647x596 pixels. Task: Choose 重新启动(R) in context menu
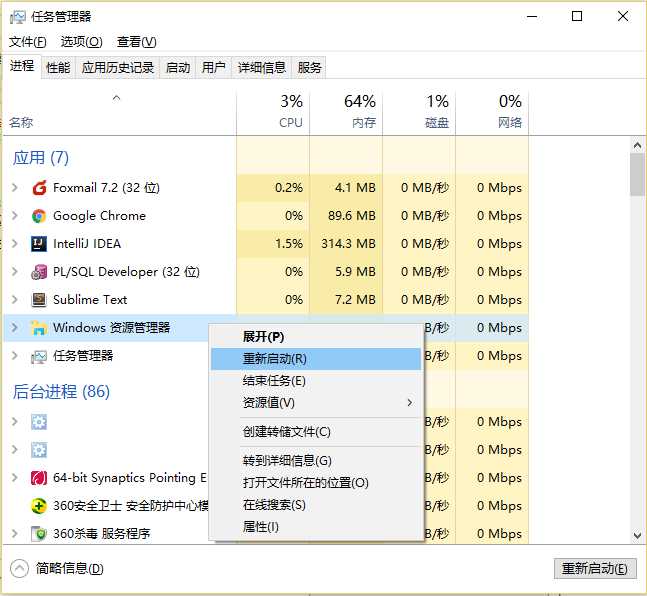[x=316, y=359]
